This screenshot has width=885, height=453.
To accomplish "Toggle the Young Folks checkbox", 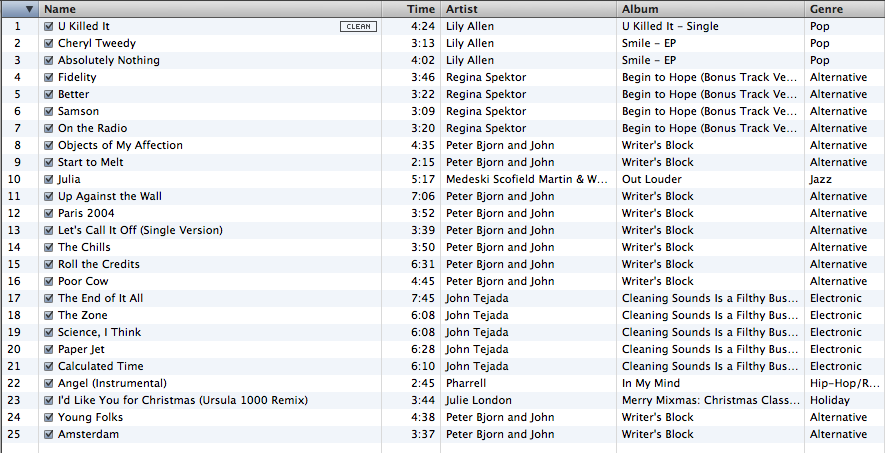I will pos(49,417).
